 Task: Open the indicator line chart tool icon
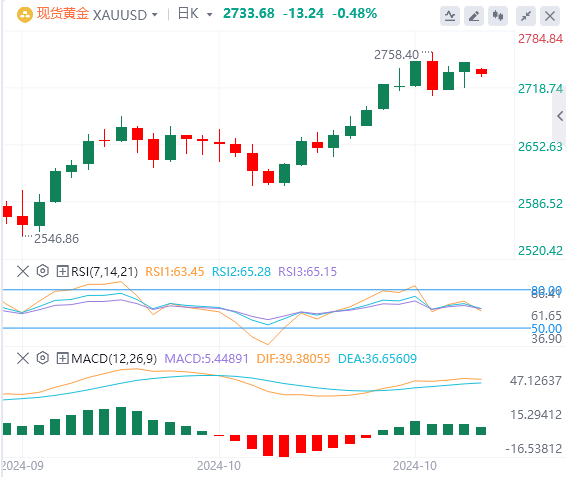click(450, 16)
